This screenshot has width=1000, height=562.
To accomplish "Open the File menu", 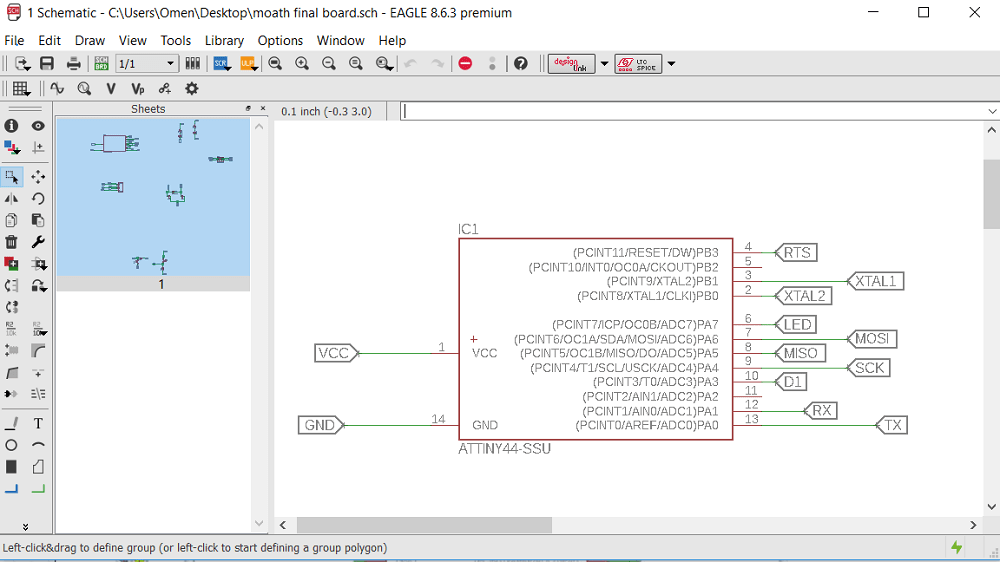I will coord(14,40).
